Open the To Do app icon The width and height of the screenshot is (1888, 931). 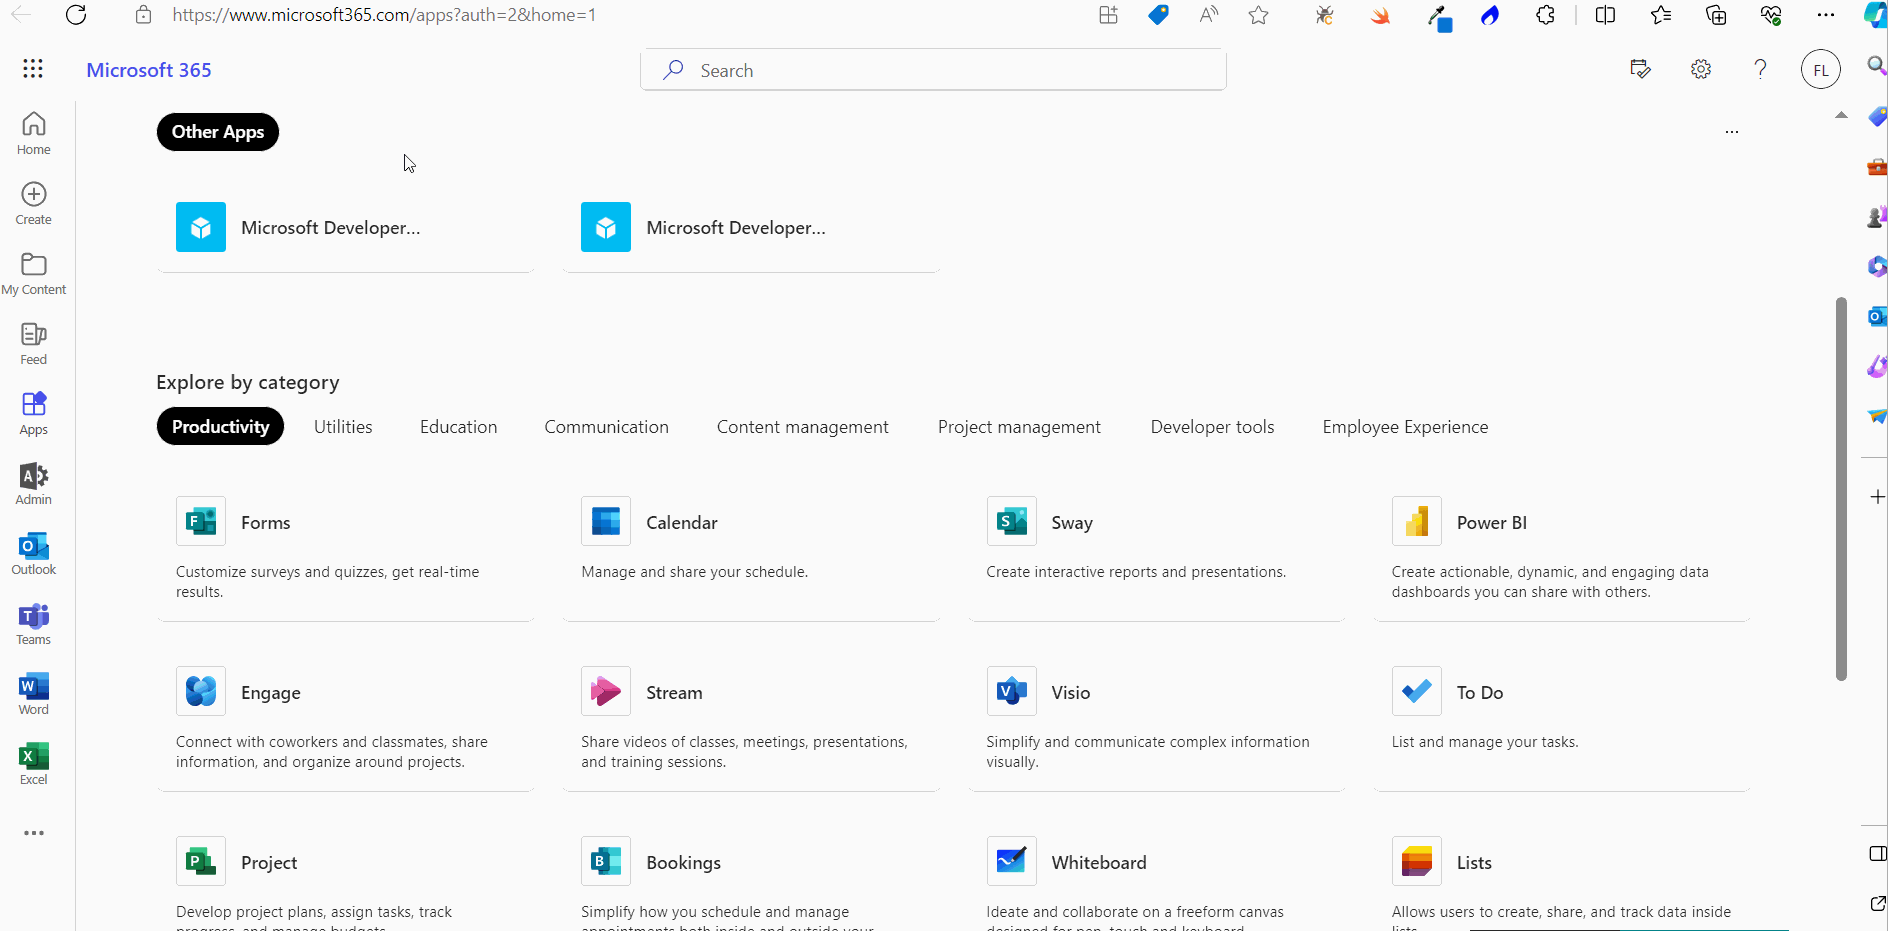[x=1417, y=691]
